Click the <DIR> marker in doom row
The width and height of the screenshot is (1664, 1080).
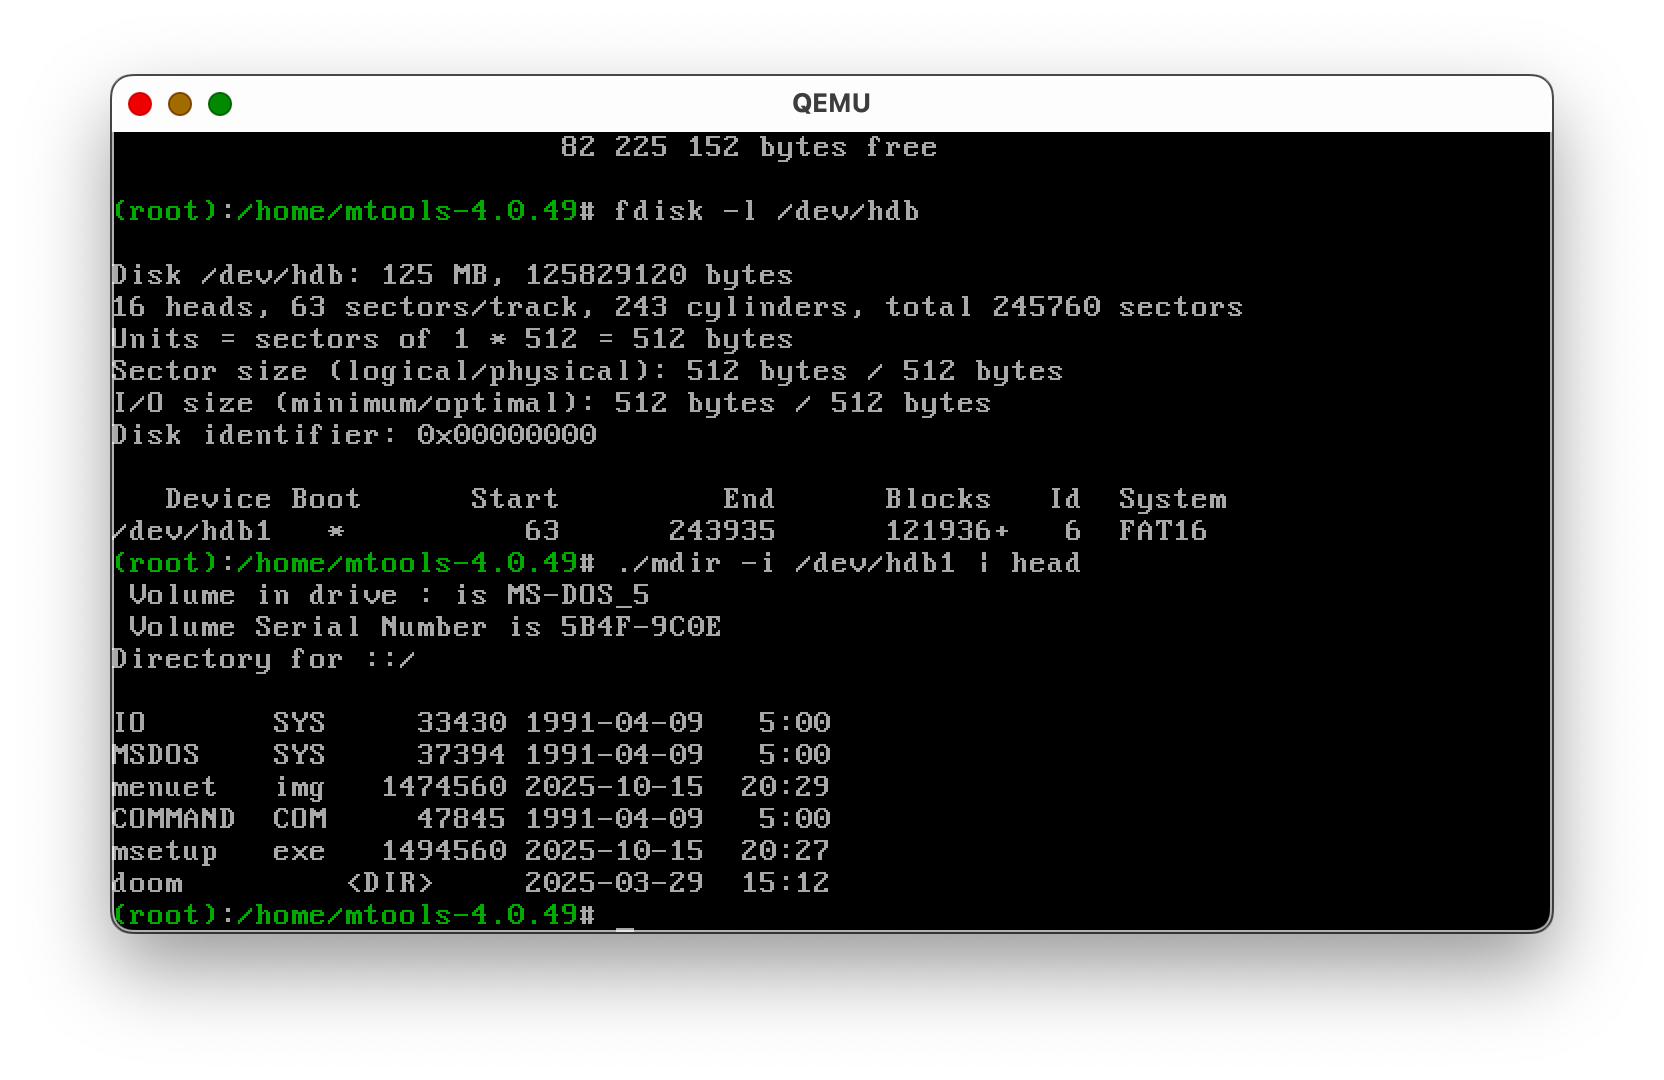point(389,883)
